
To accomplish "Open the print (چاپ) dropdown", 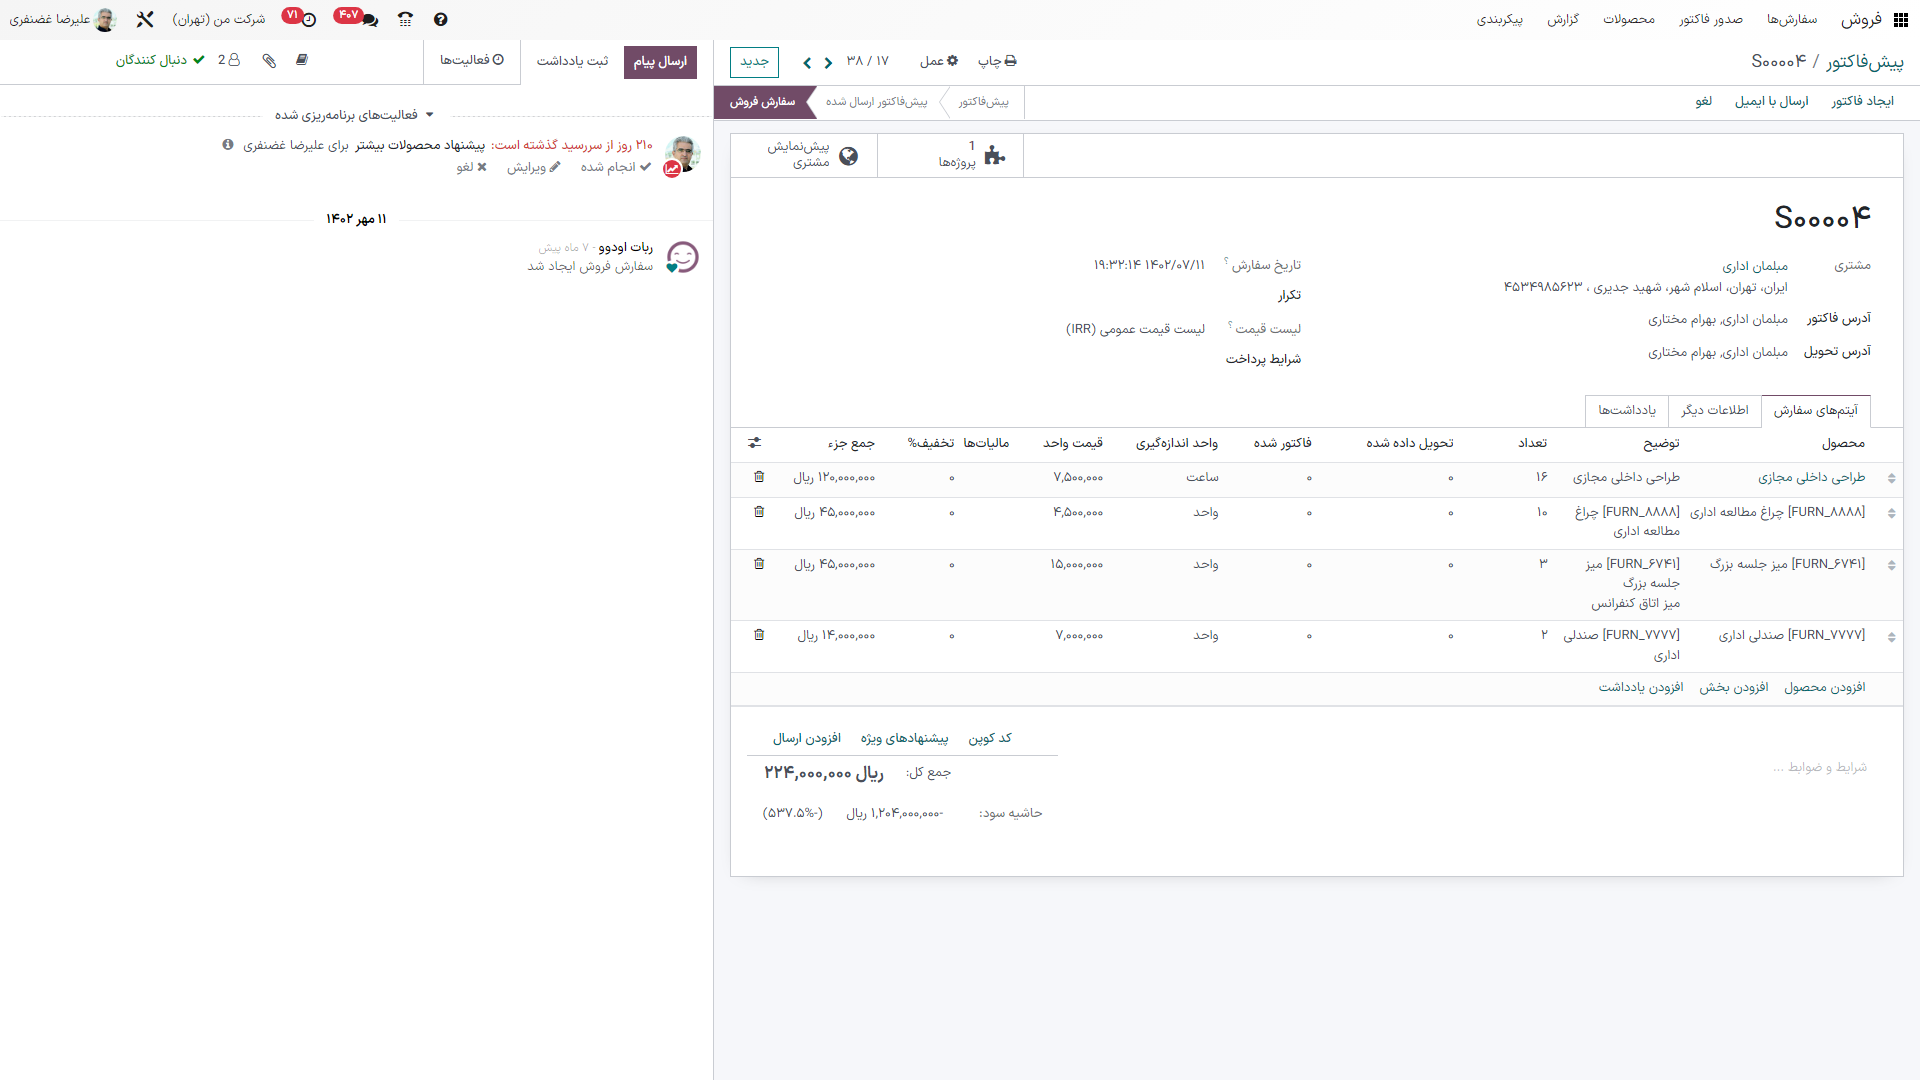I will point(997,61).
